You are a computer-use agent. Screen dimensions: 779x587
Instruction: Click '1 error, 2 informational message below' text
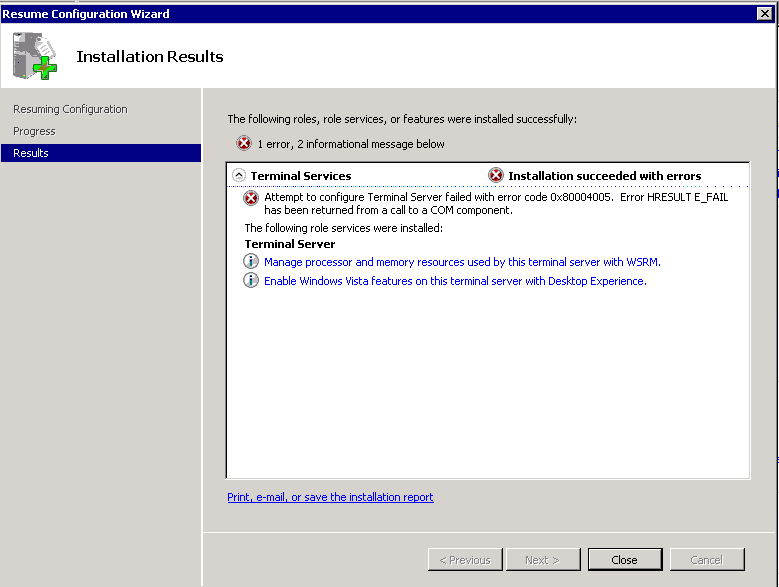[351, 144]
